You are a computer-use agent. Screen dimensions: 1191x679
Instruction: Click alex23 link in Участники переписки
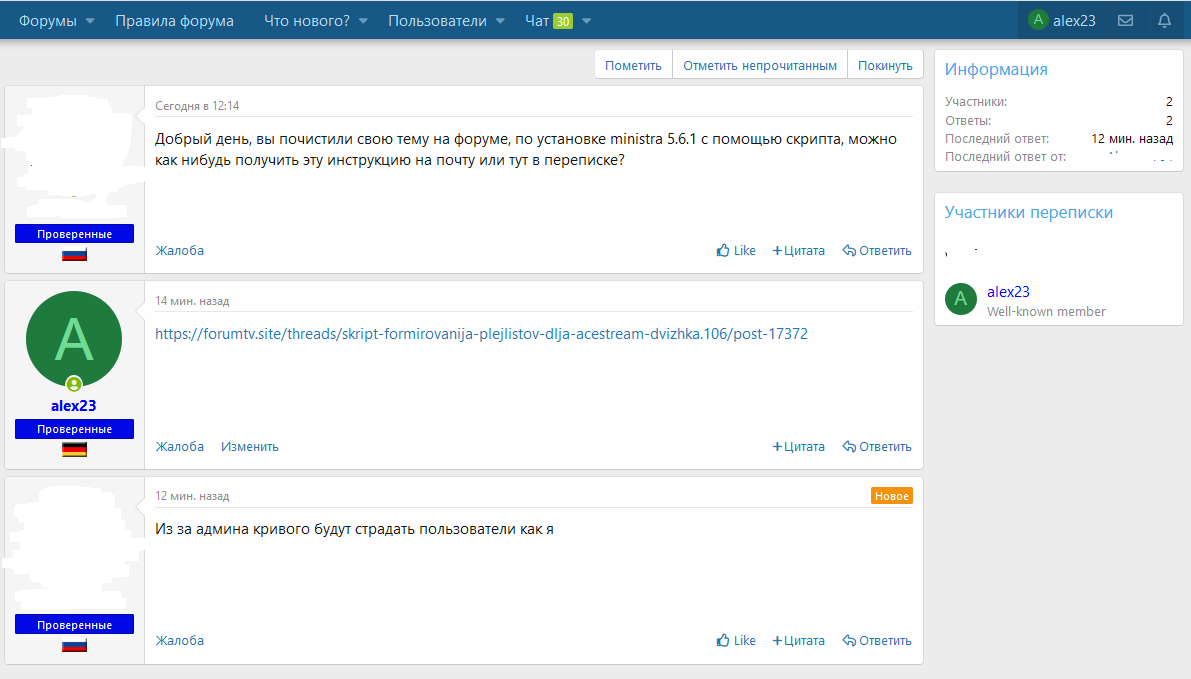(x=1008, y=292)
